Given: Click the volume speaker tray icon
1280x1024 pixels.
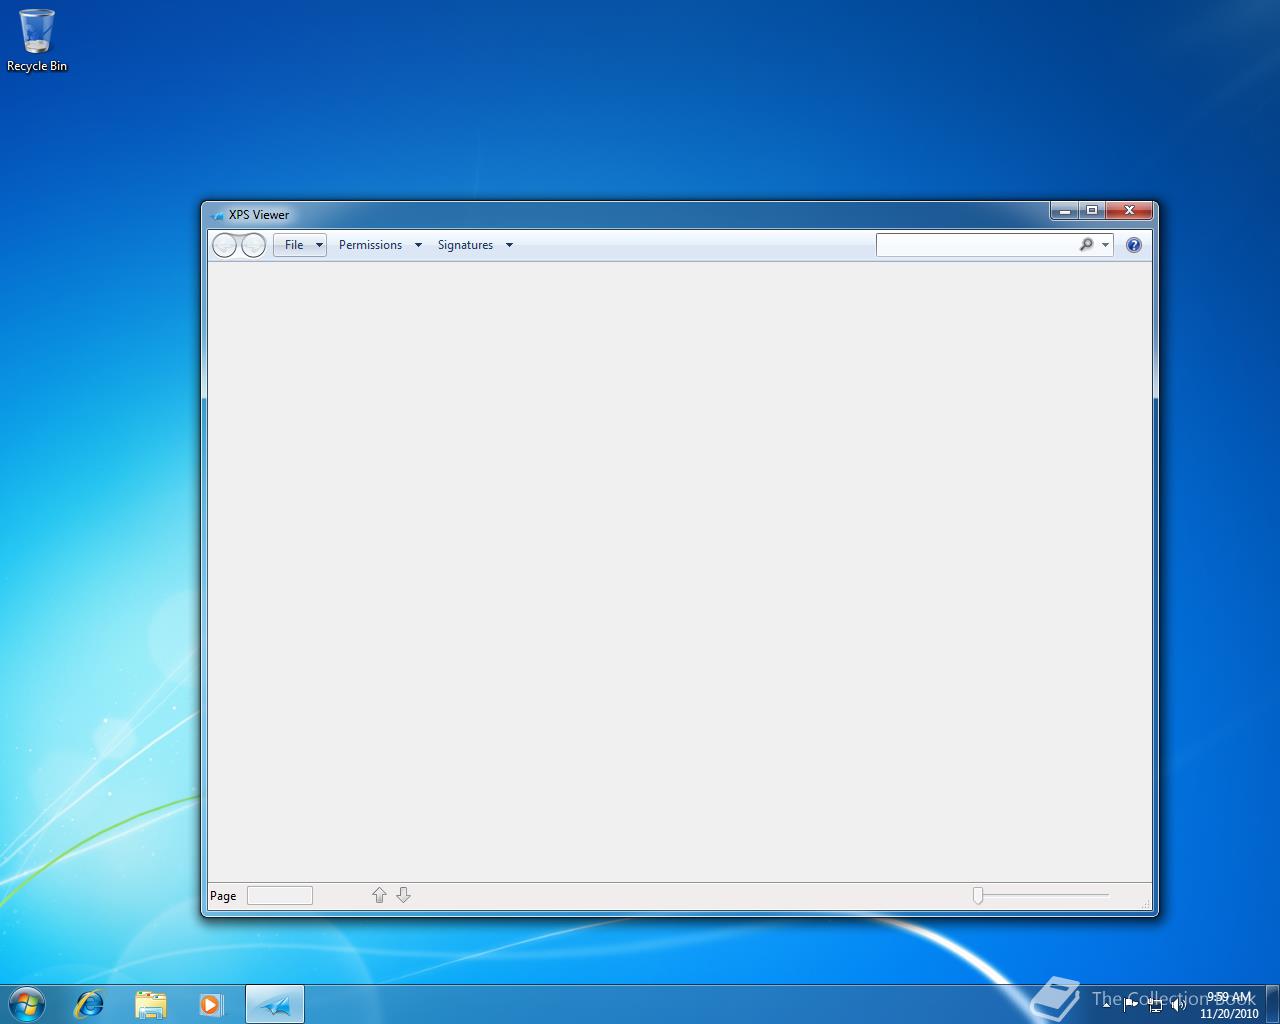Looking at the screenshot, I should tap(1179, 1005).
